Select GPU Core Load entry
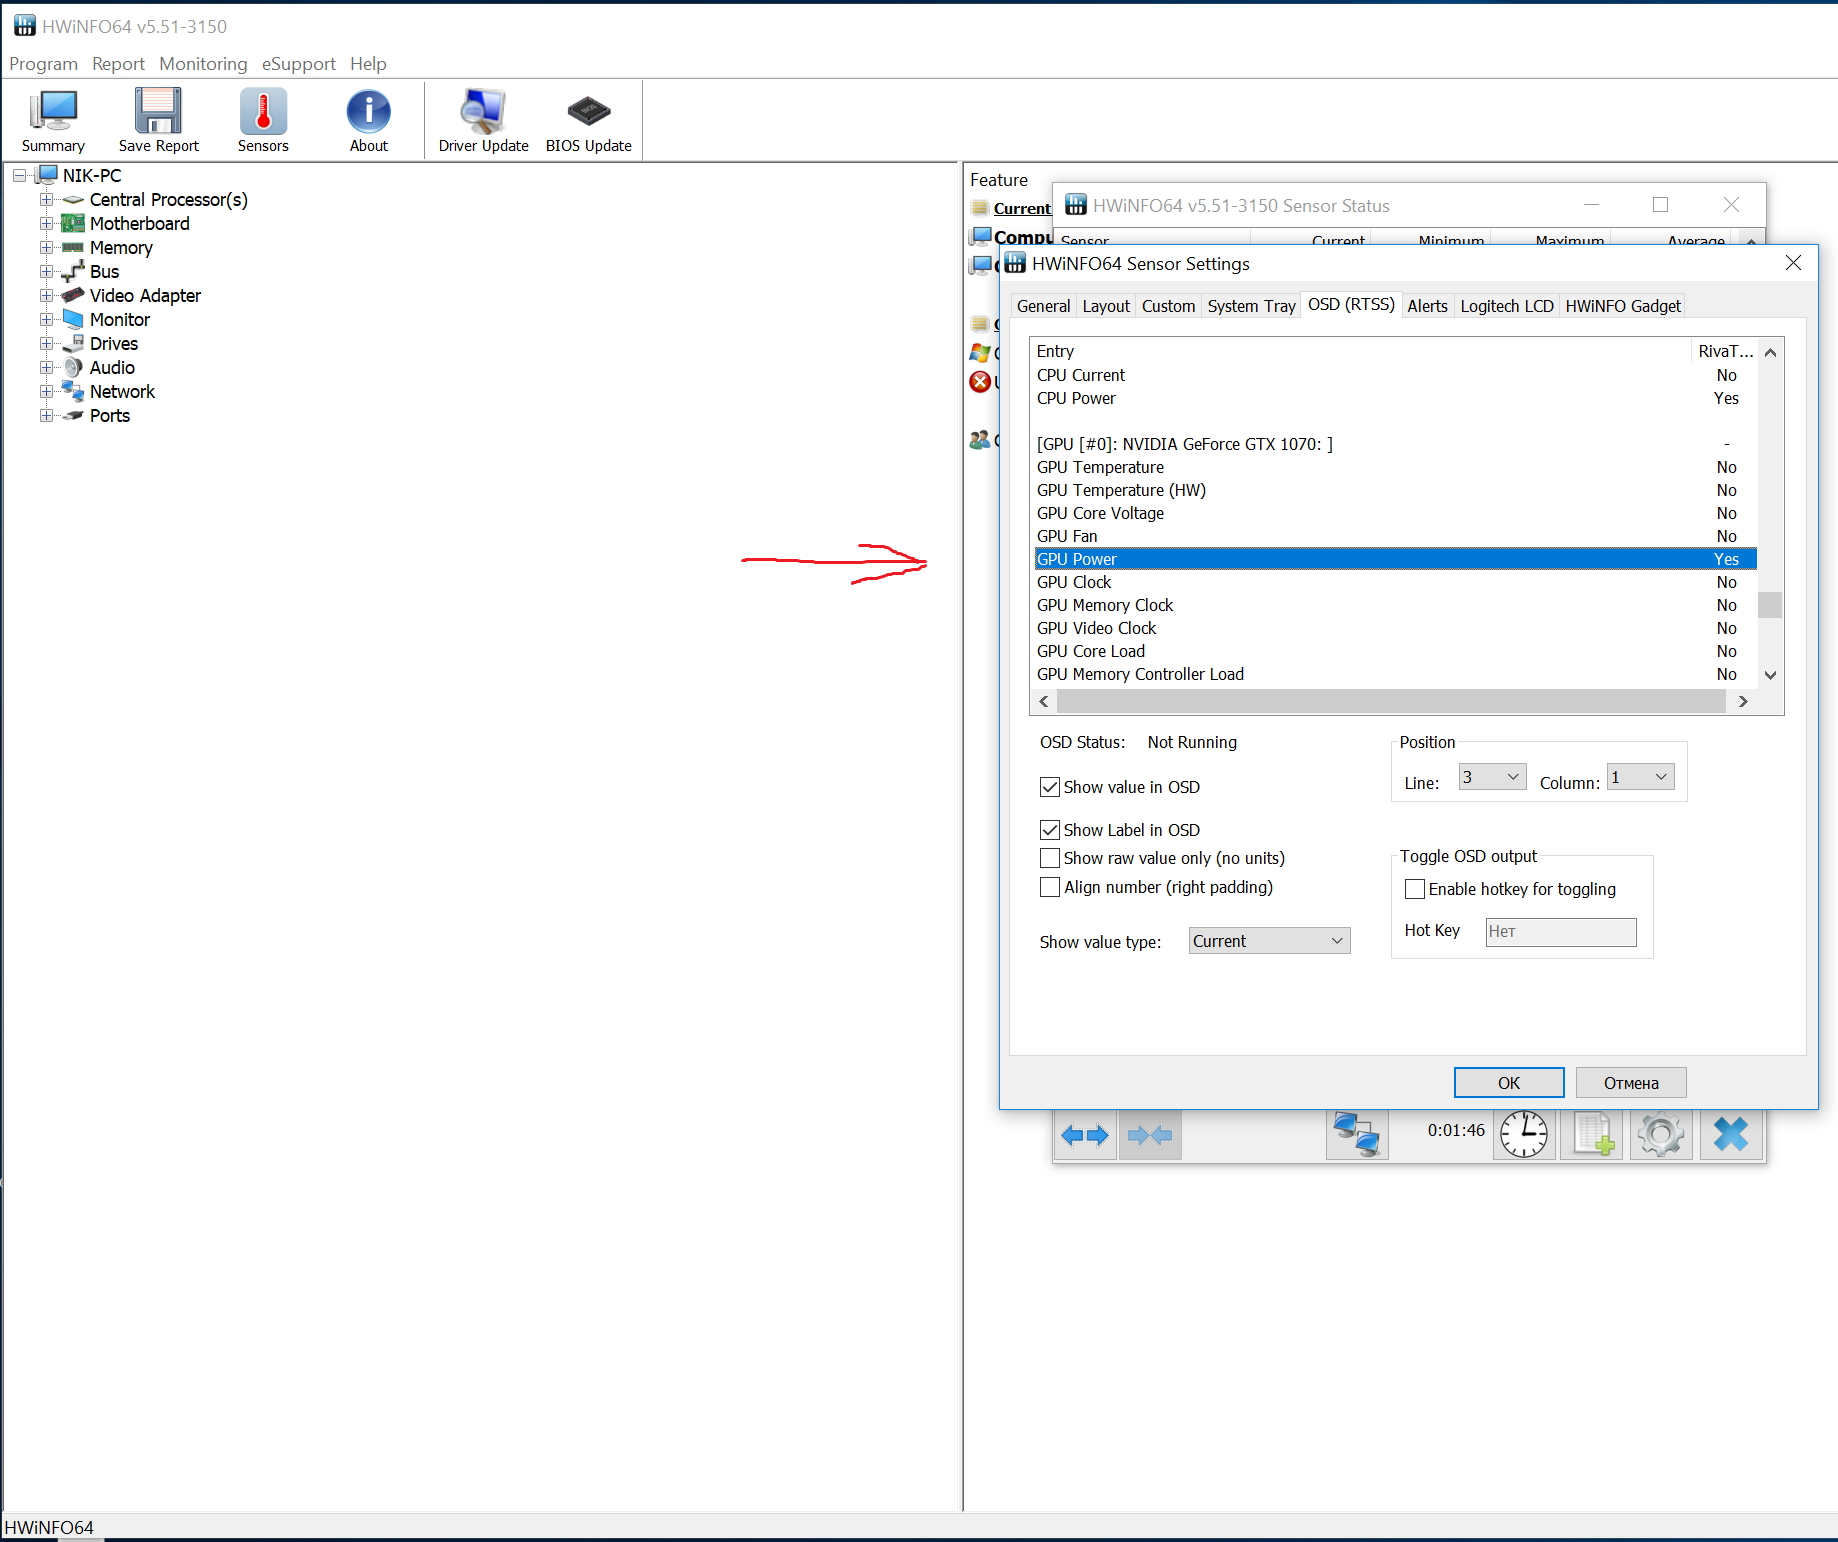 point(1395,651)
